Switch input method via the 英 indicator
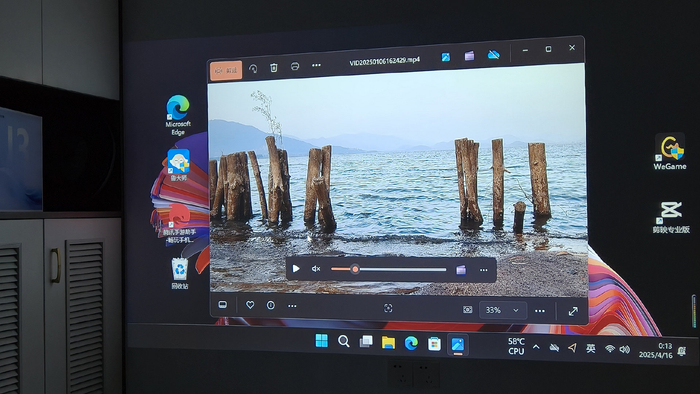This screenshot has width=700, height=394. tap(590, 348)
